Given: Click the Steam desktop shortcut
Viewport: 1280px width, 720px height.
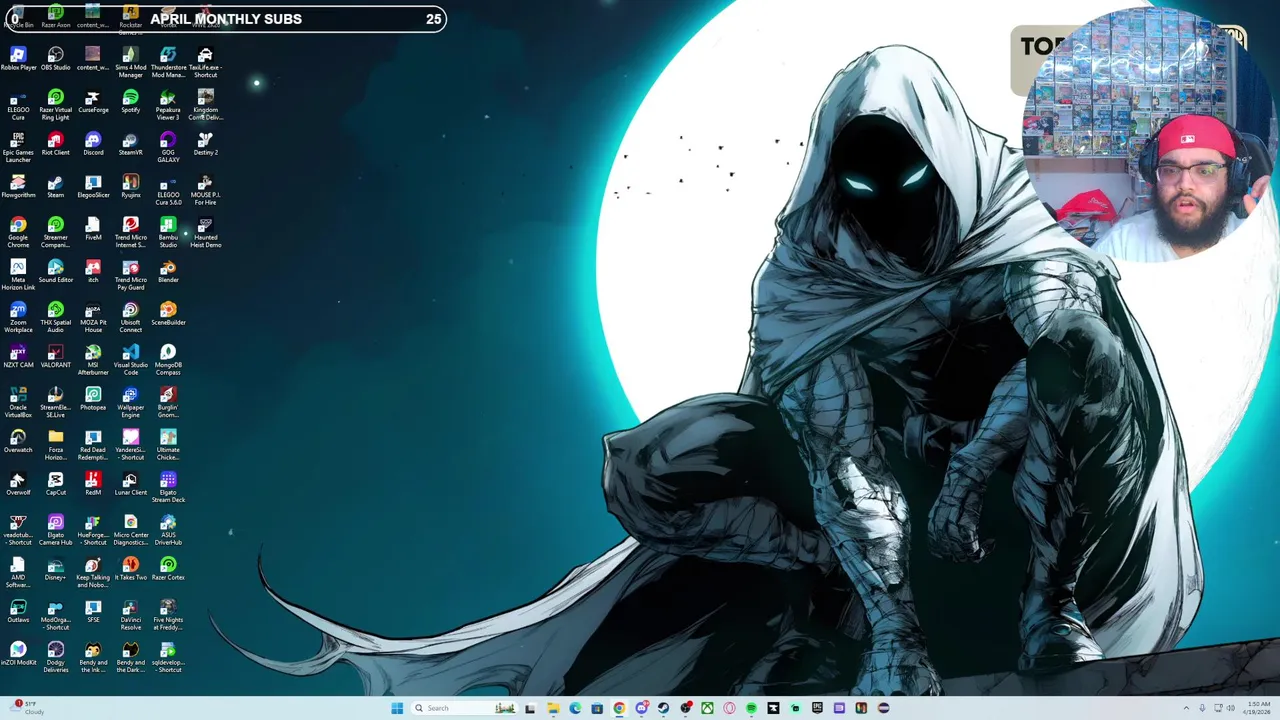Looking at the screenshot, I should [56, 186].
